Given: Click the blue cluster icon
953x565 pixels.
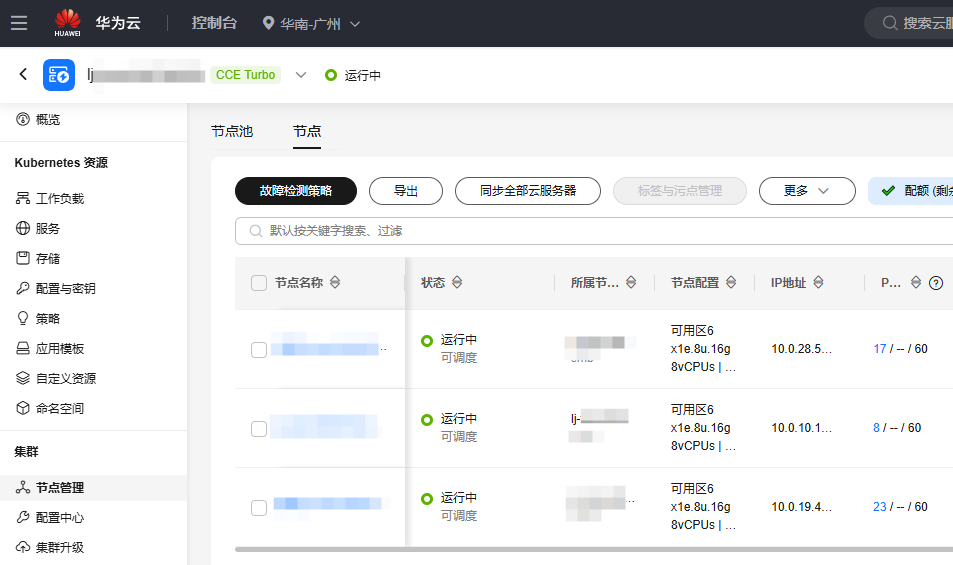Looking at the screenshot, I should pos(59,75).
